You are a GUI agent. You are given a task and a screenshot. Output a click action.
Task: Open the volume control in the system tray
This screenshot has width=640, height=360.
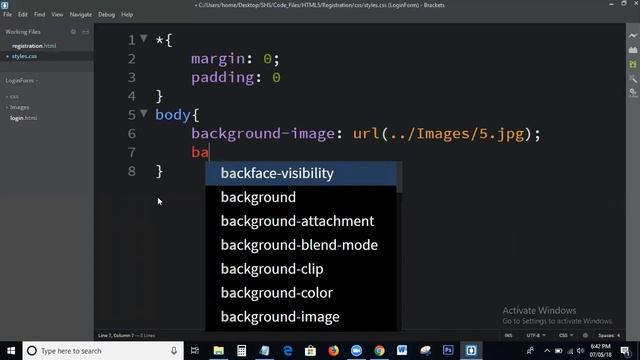pyautogui.click(x=580, y=351)
